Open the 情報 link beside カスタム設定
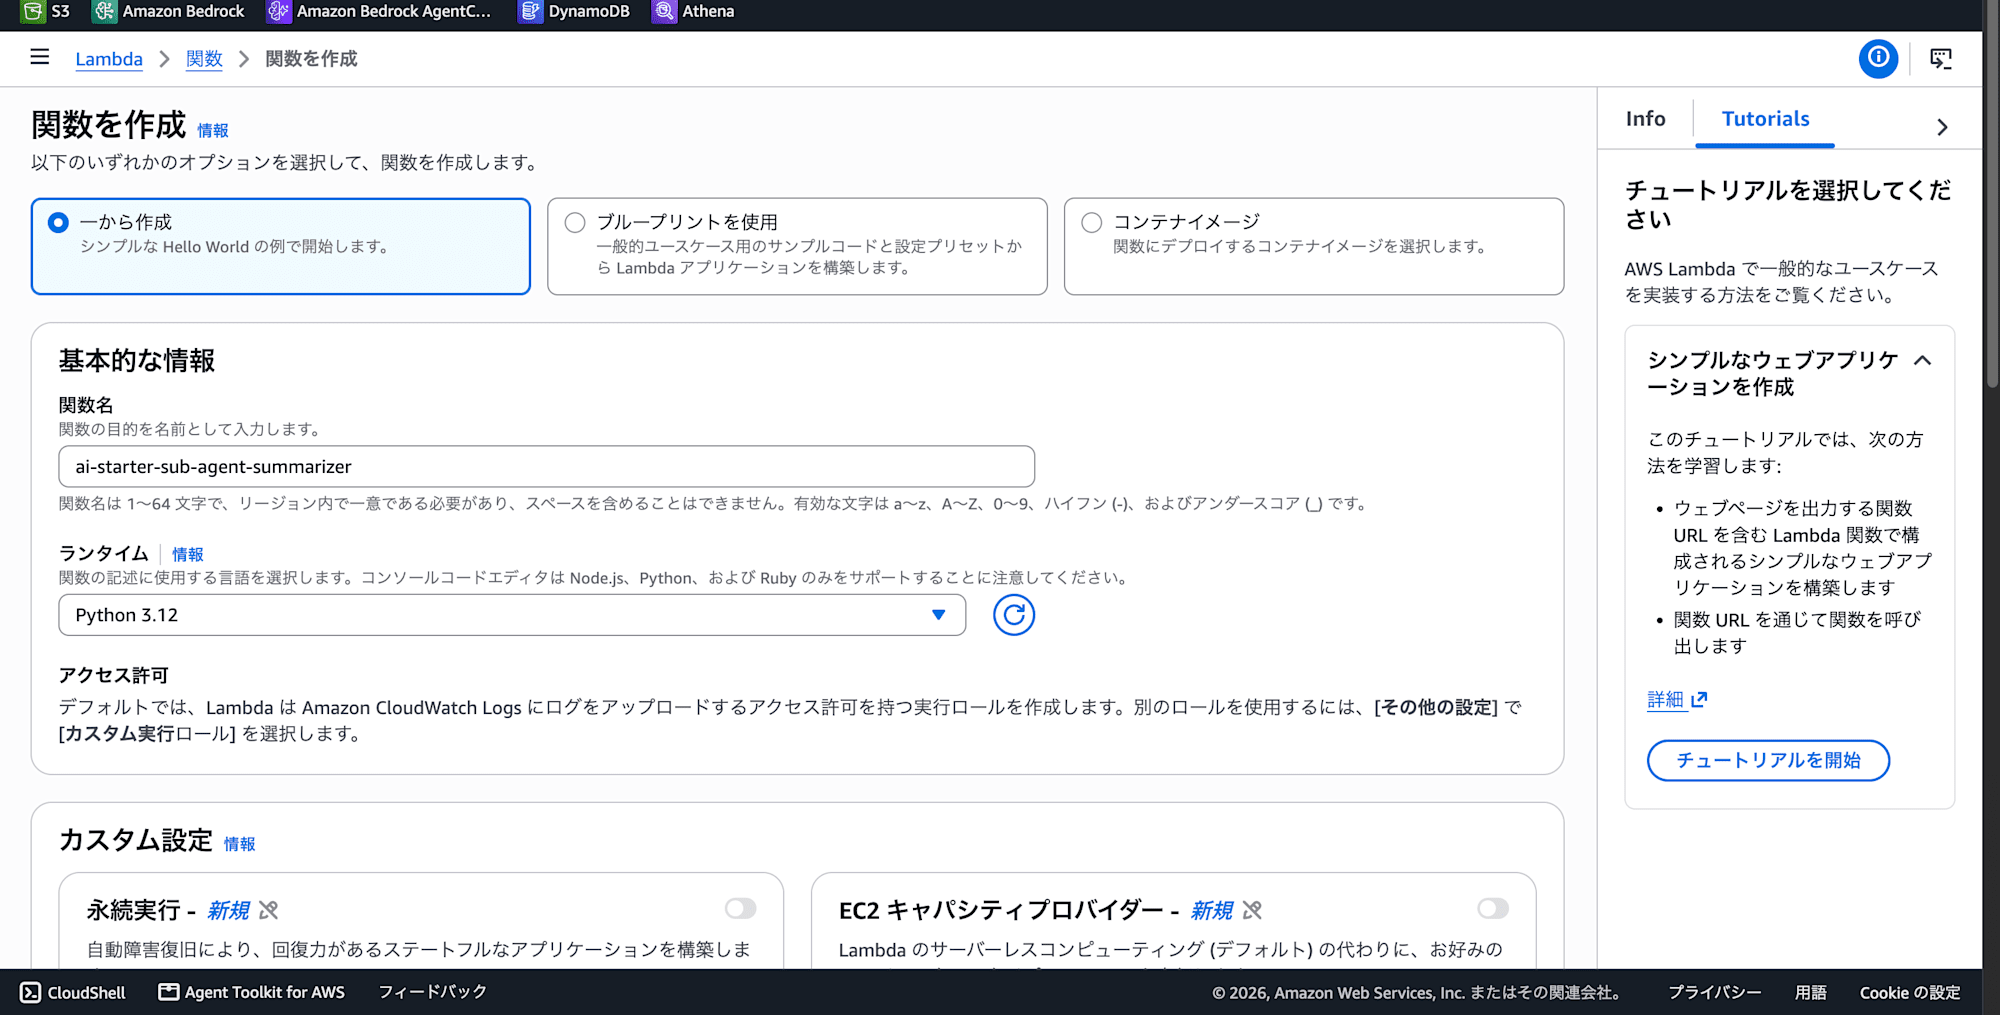 (x=240, y=845)
